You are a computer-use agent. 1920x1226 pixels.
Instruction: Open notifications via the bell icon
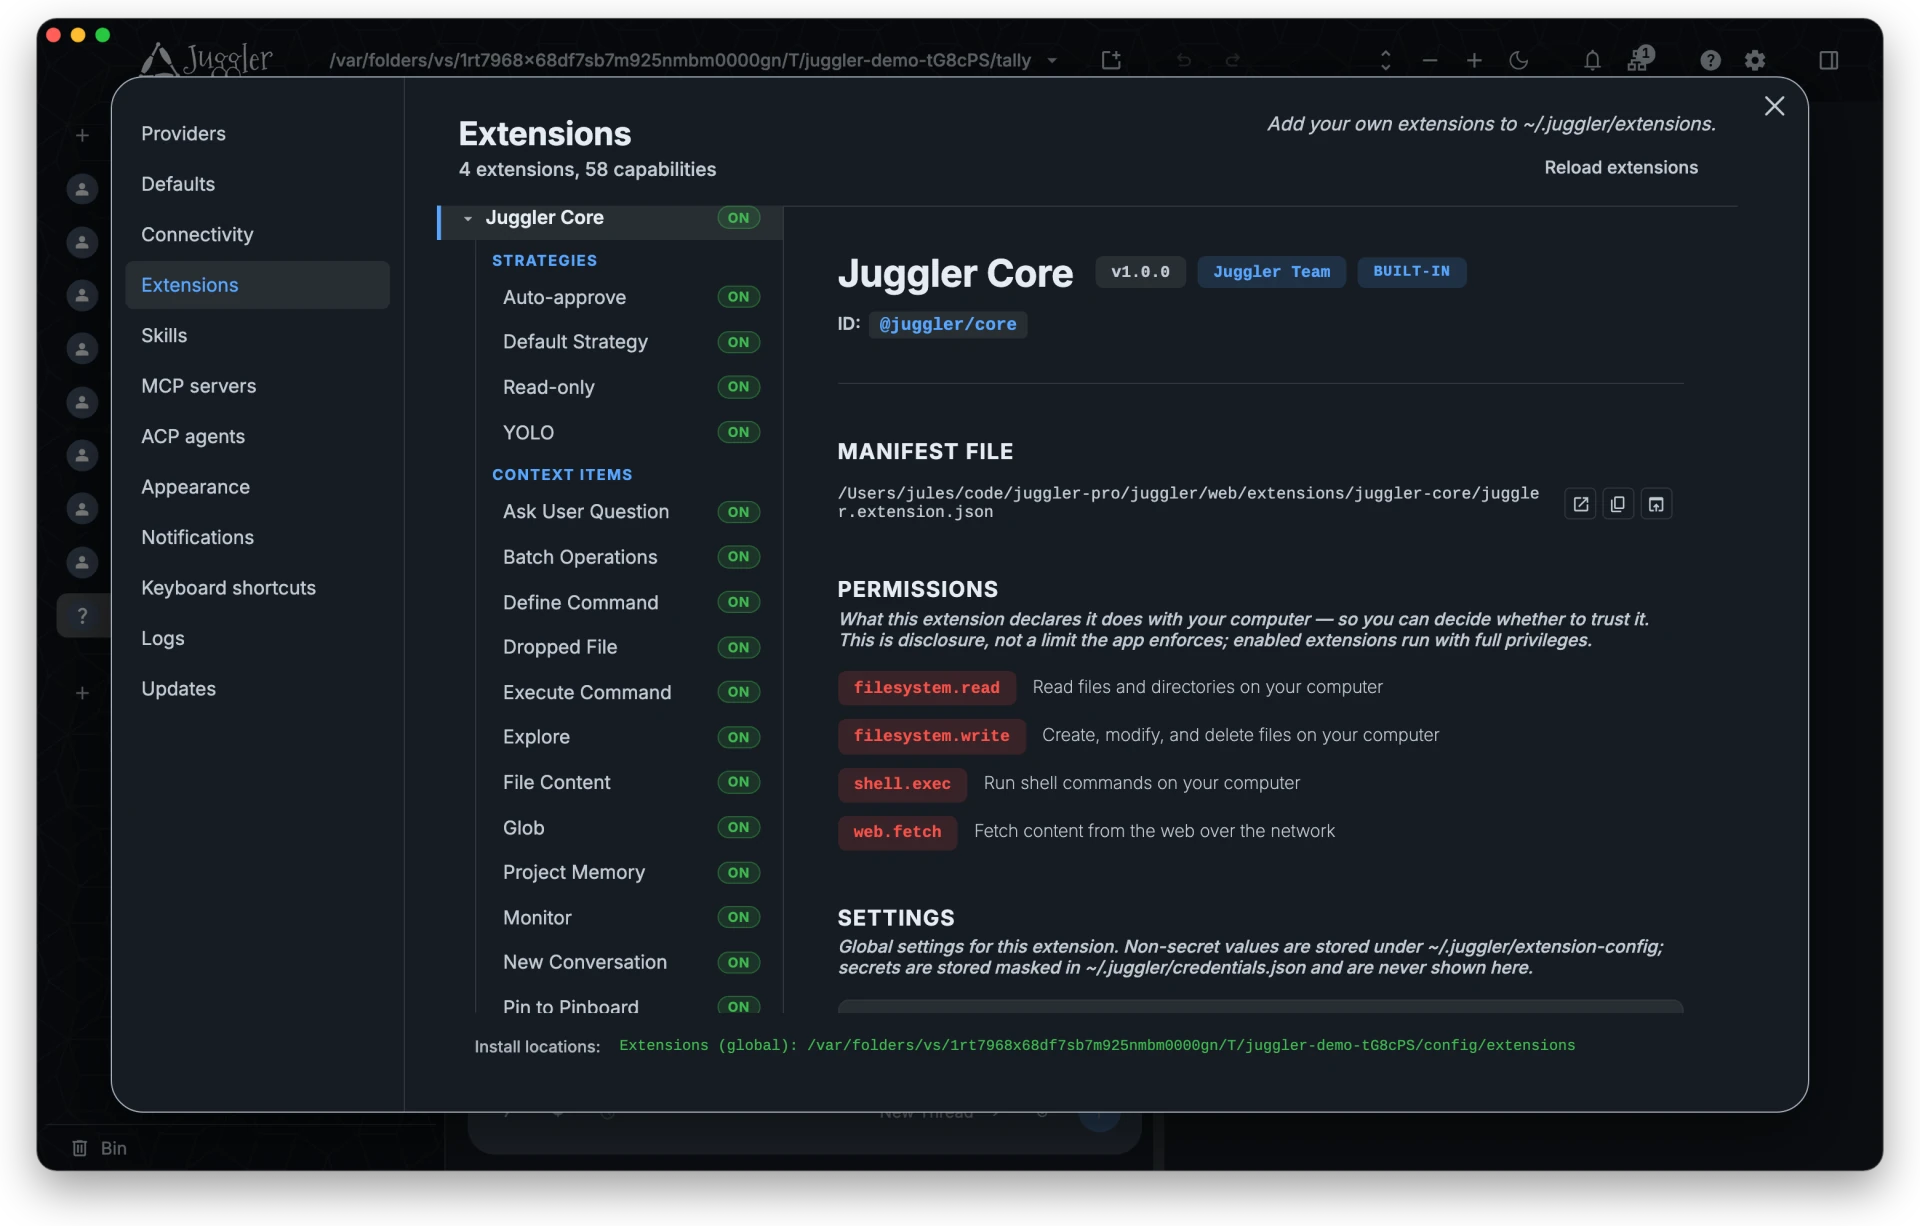click(x=1592, y=60)
